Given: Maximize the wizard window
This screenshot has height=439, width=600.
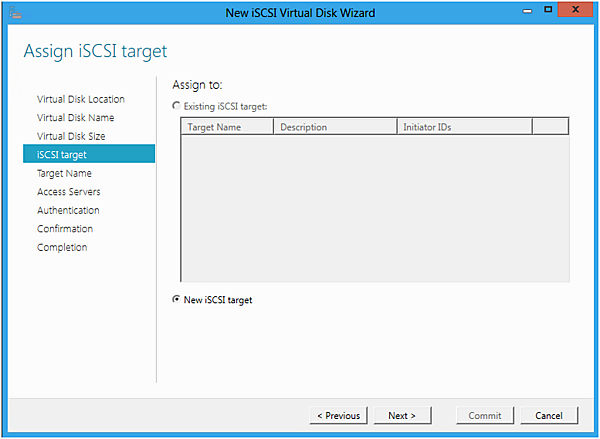Looking at the screenshot, I should pyautogui.click(x=548, y=12).
